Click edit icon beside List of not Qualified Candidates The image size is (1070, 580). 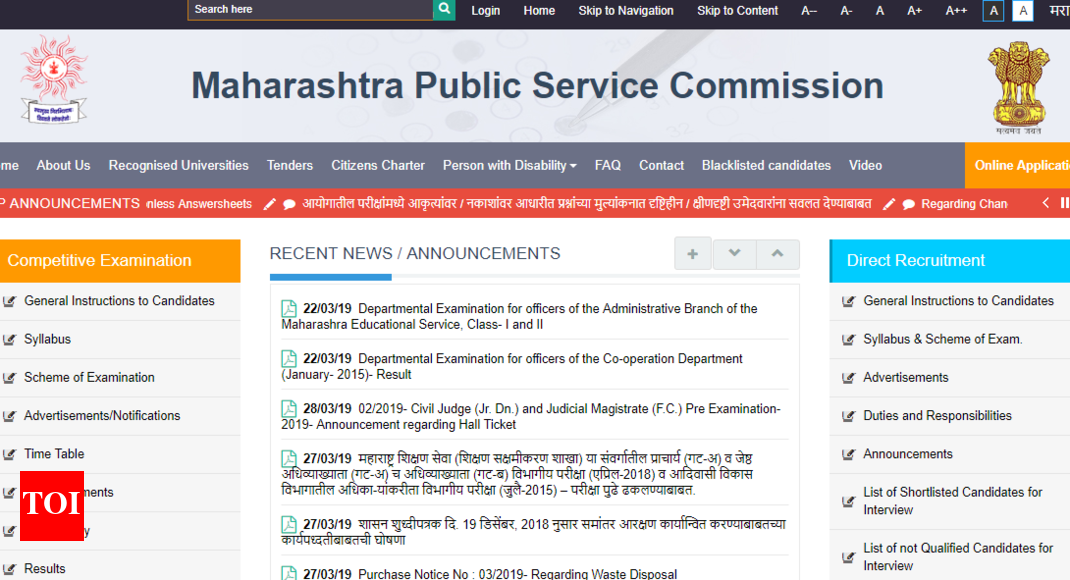[x=848, y=557]
